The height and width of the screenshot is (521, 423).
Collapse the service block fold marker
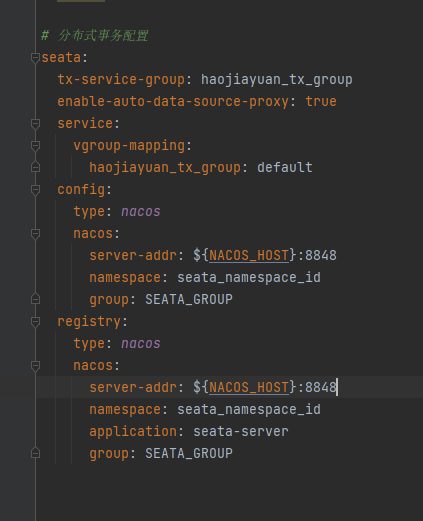pos(35,124)
